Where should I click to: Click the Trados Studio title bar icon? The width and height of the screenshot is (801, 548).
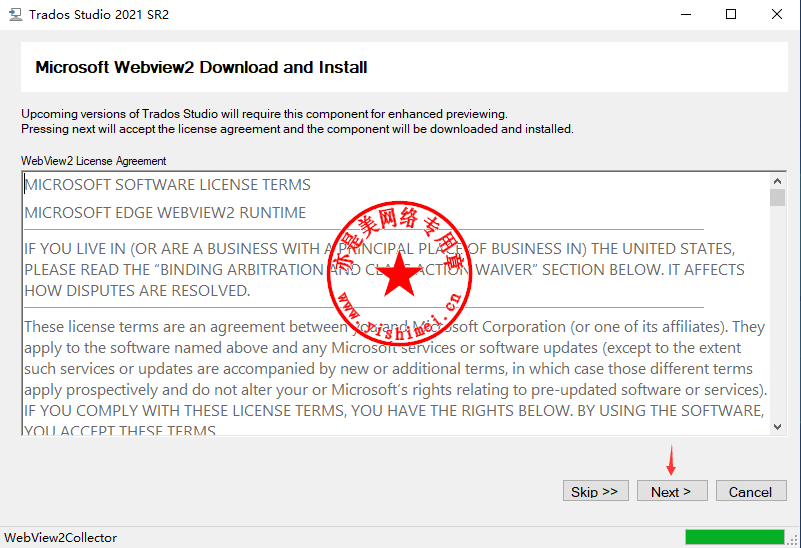(14, 14)
